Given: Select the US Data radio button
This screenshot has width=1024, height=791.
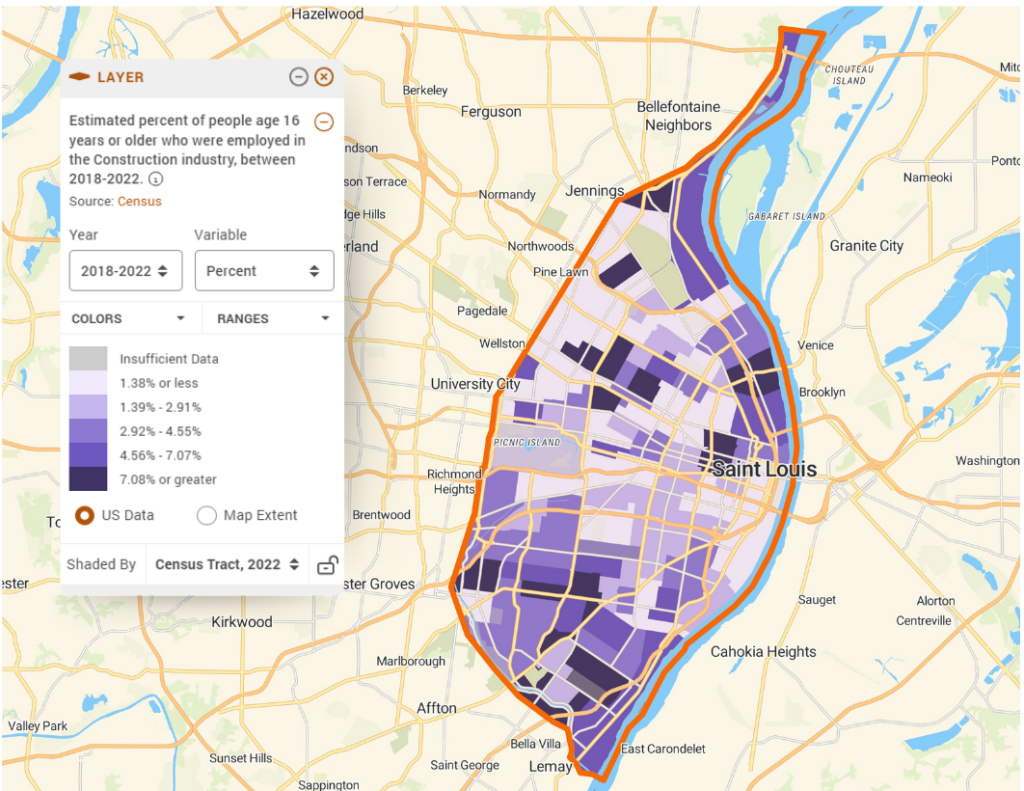Looking at the screenshot, I should coord(86,515).
